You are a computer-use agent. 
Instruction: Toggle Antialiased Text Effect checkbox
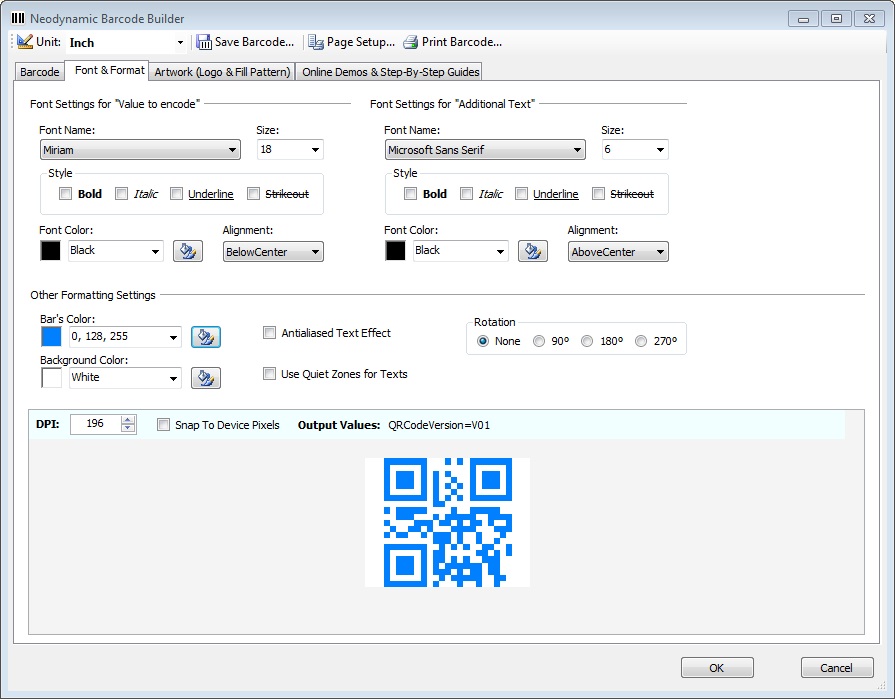[x=269, y=333]
